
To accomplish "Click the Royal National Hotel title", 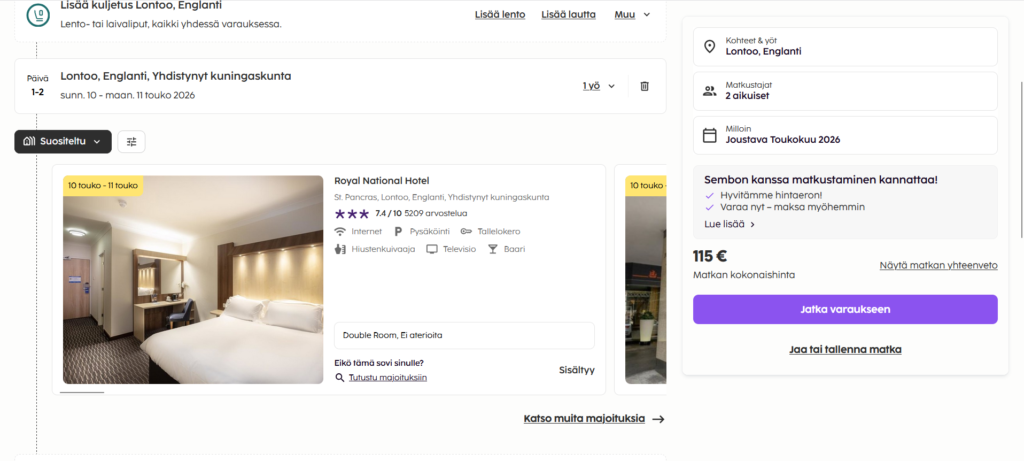I will coord(381,181).
